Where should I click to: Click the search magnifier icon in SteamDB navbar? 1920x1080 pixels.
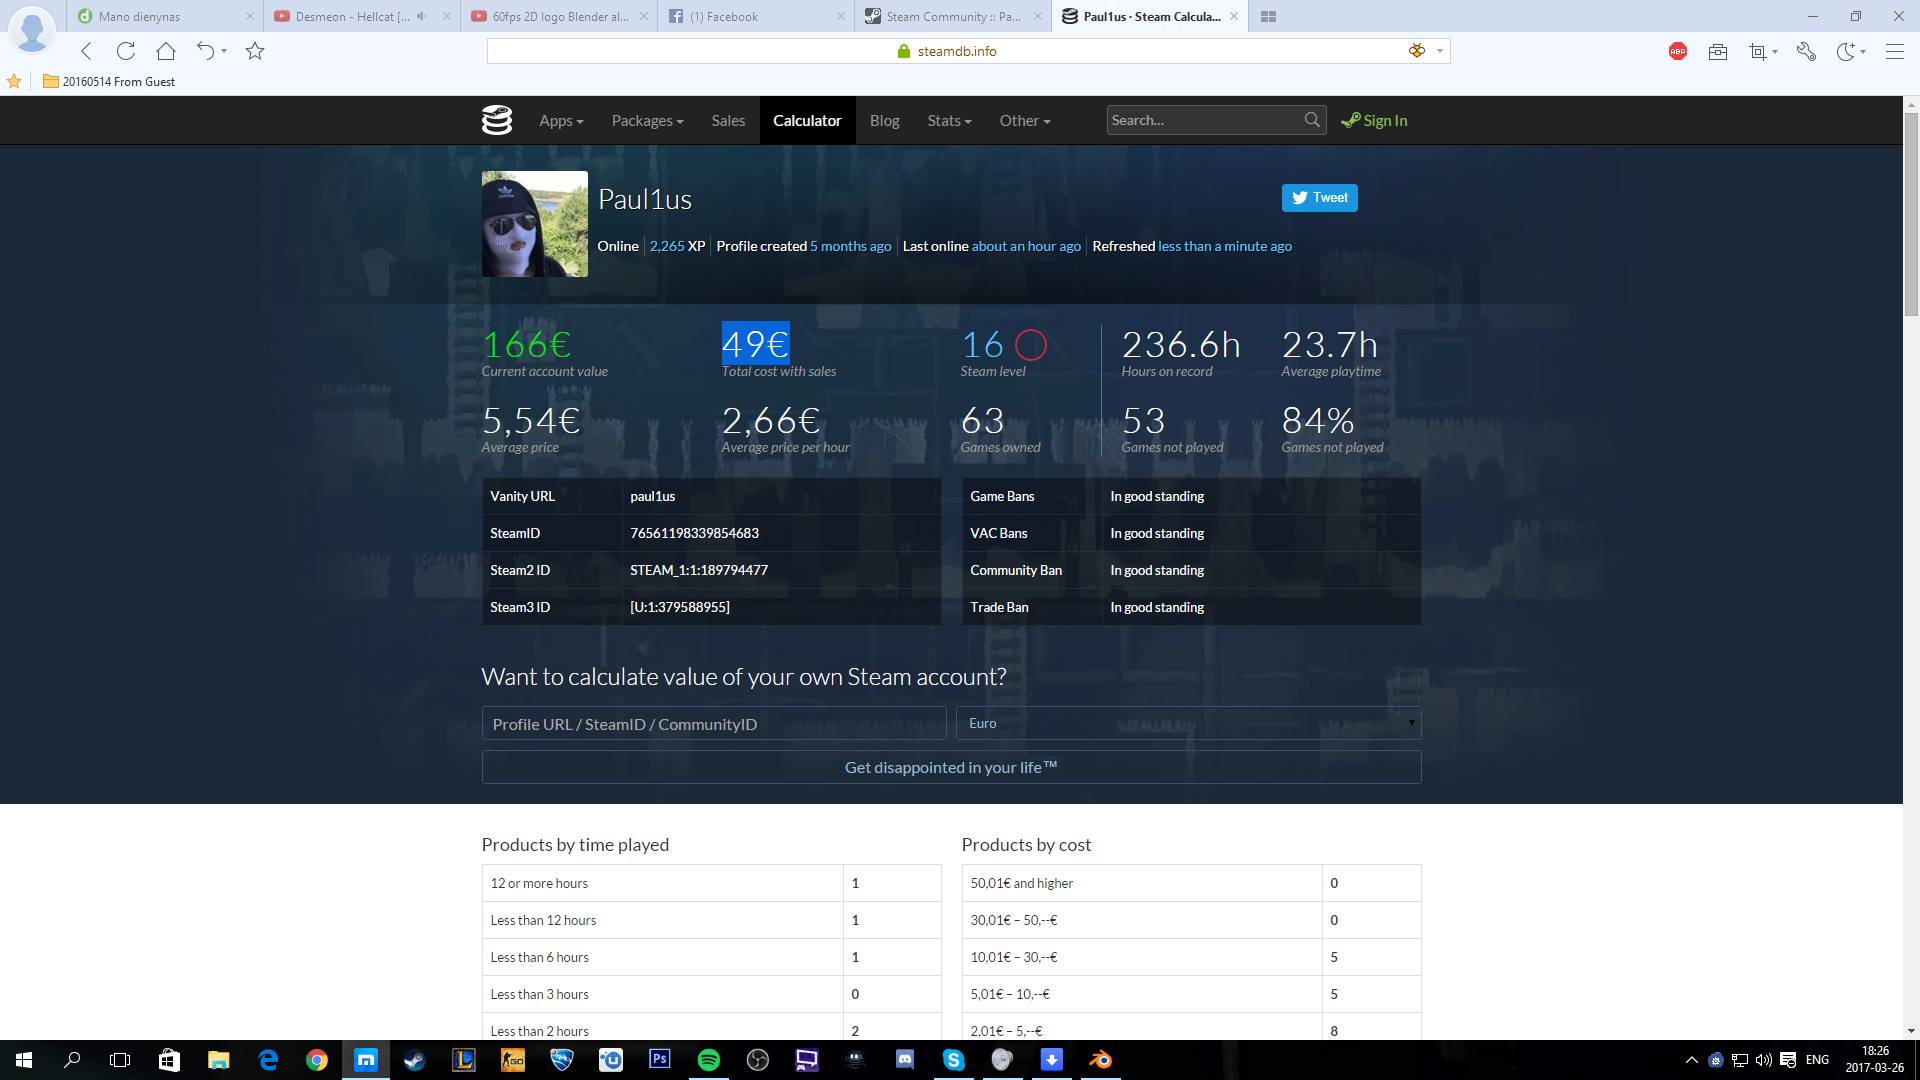click(1312, 120)
